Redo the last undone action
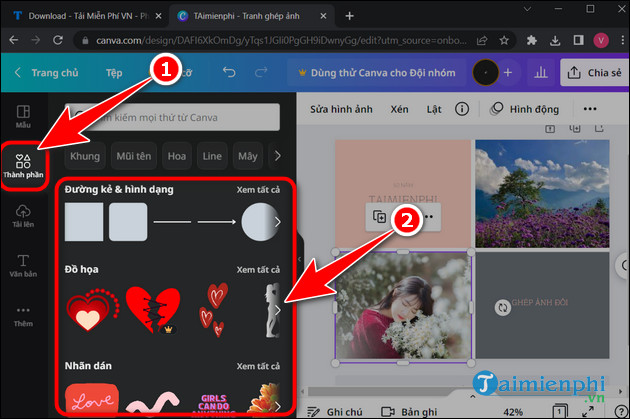This screenshot has height=419, width=630. click(261, 72)
